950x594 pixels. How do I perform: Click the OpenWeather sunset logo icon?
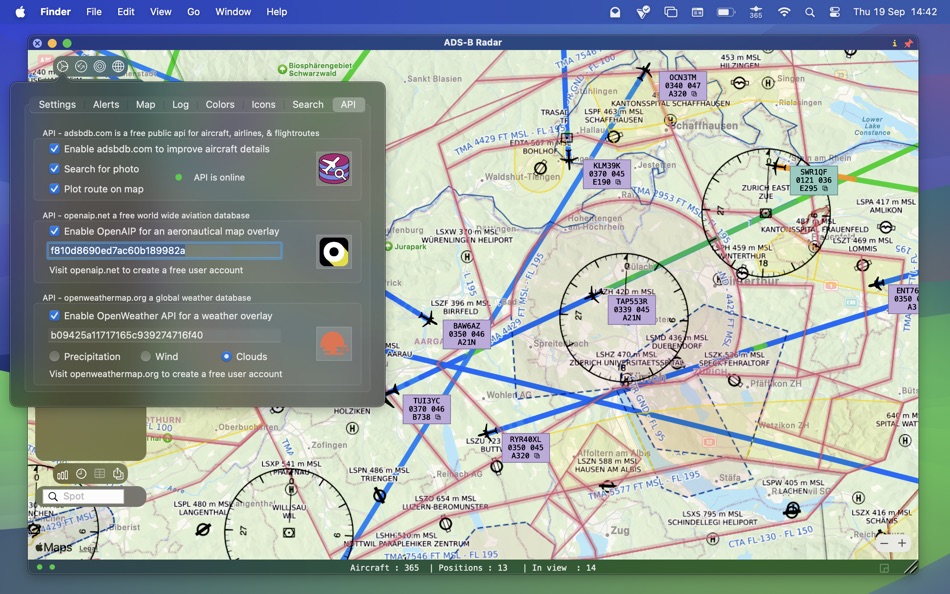334,344
